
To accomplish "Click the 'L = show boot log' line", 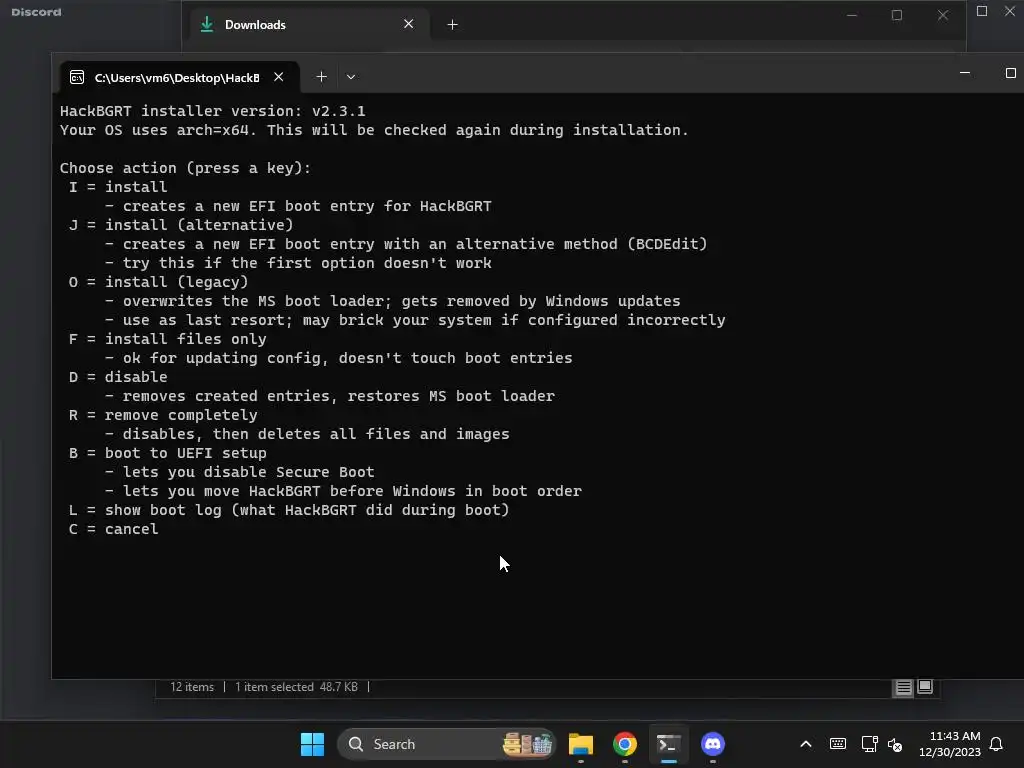I will coord(289,510).
